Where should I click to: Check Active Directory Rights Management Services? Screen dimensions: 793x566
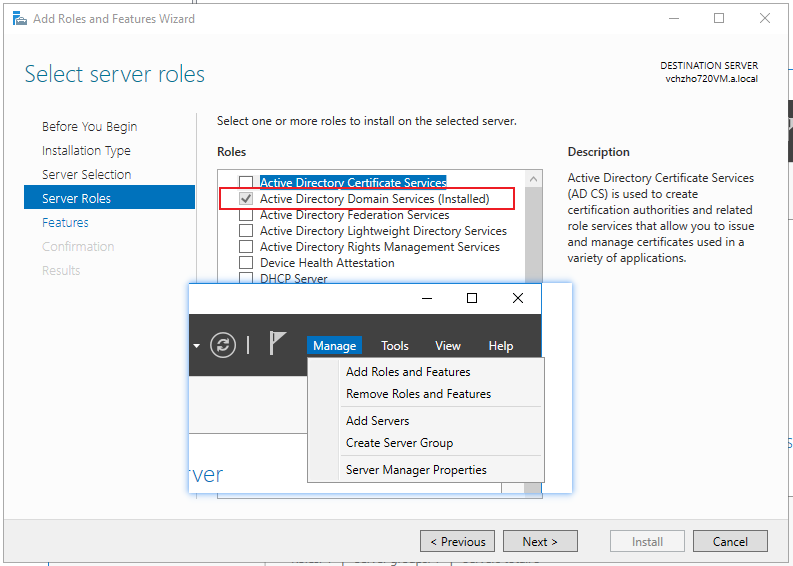246,247
